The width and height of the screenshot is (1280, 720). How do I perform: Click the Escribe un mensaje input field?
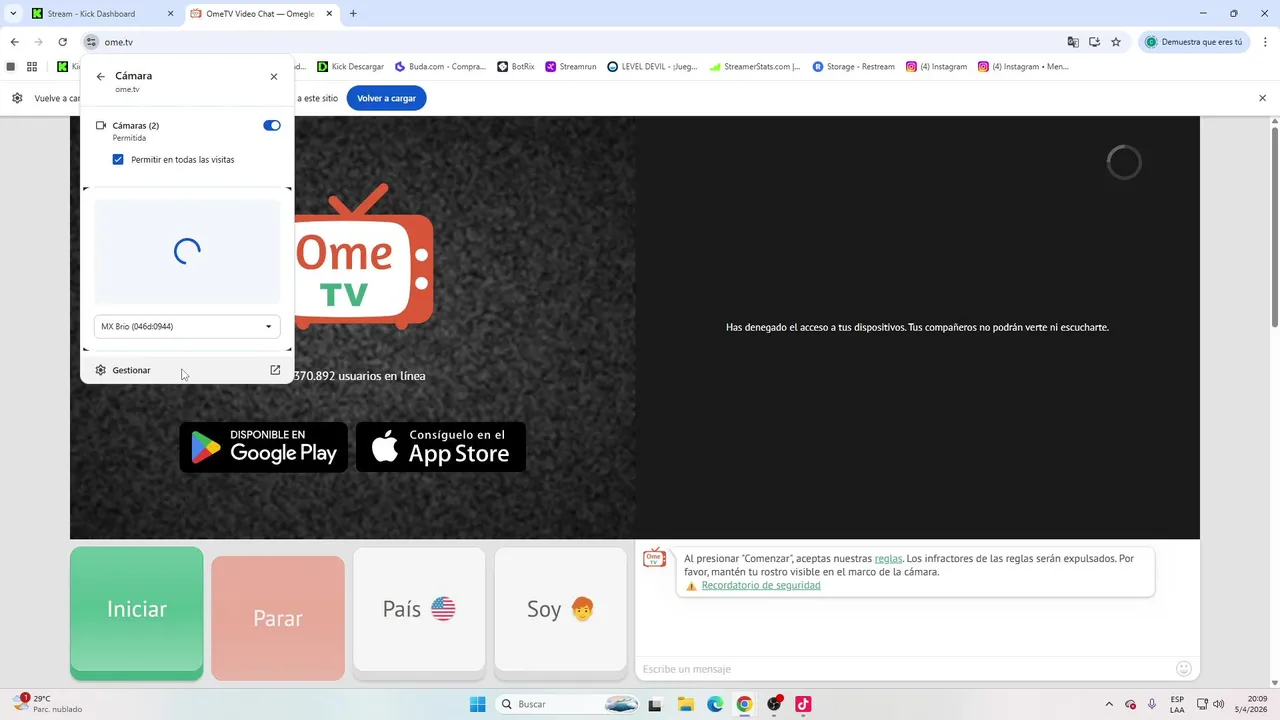click(x=905, y=669)
